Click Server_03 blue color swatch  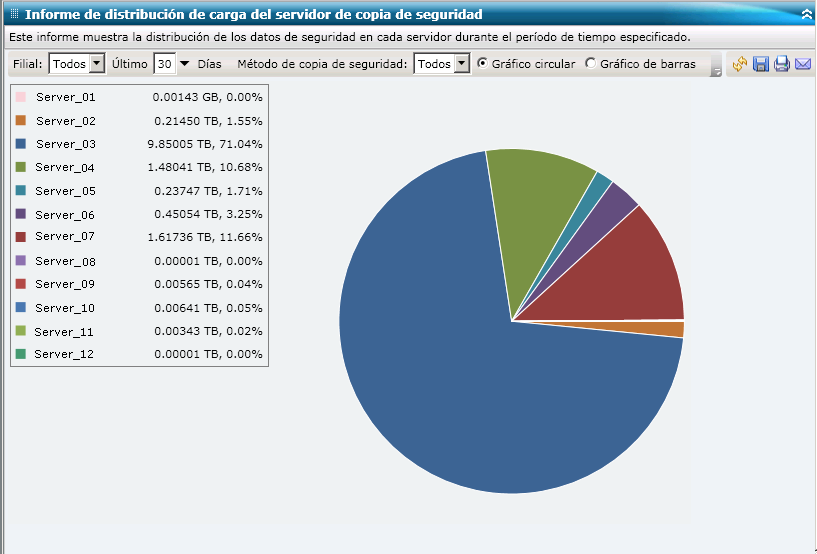click(x=21, y=143)
